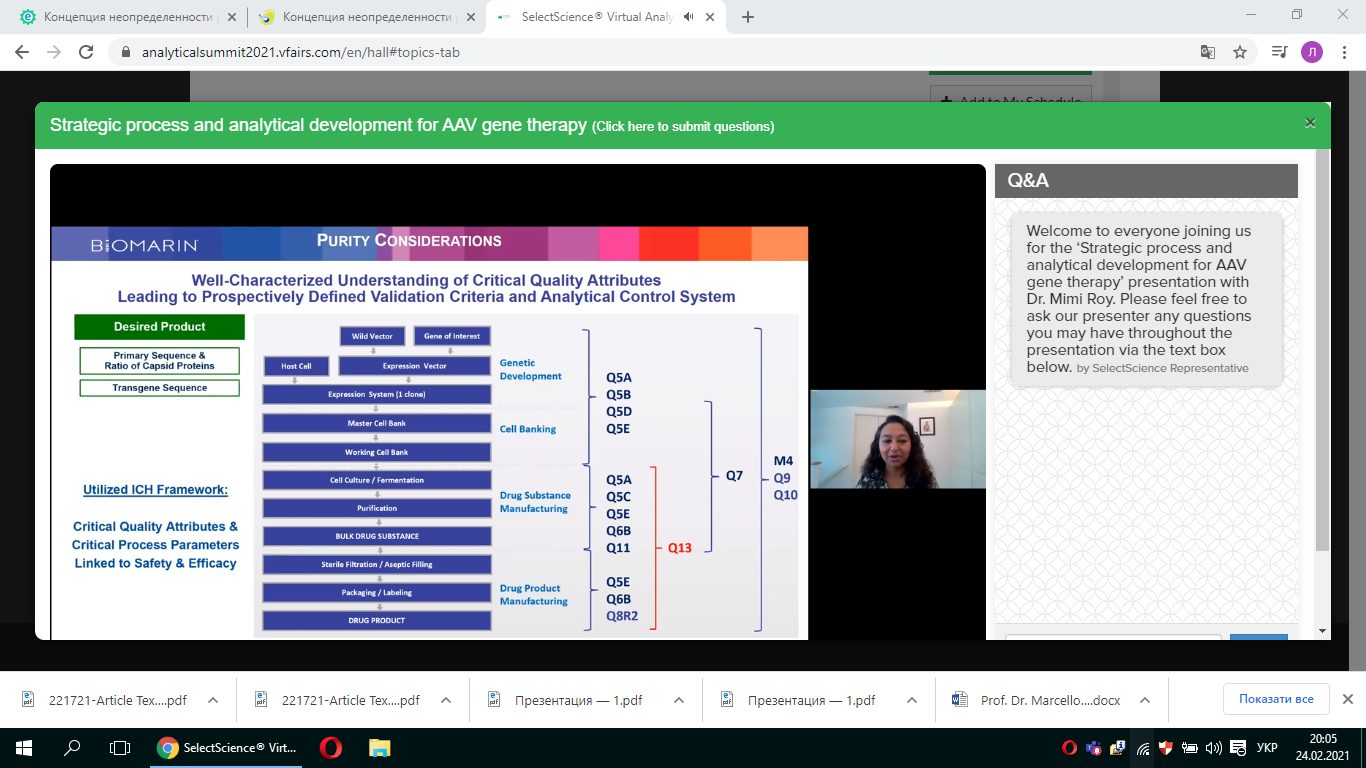Click the presenter webcam video thumbnail

[897, 439]
